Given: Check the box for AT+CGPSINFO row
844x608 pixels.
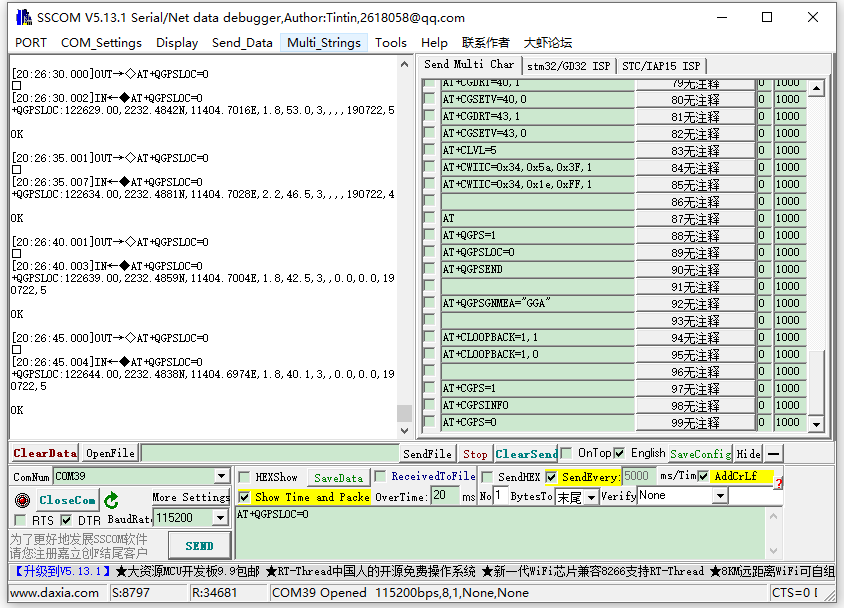Looking at the screenshot, I should point(429,405).
